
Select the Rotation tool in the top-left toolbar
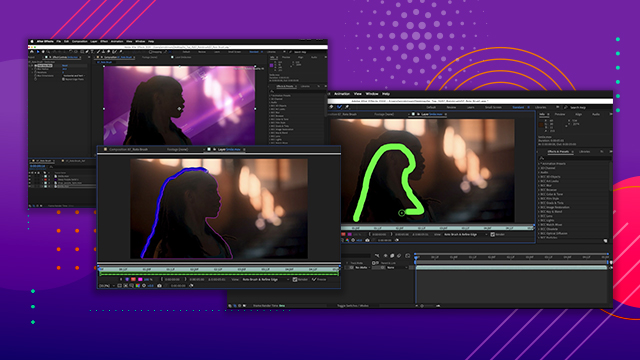tap(70, 52)
